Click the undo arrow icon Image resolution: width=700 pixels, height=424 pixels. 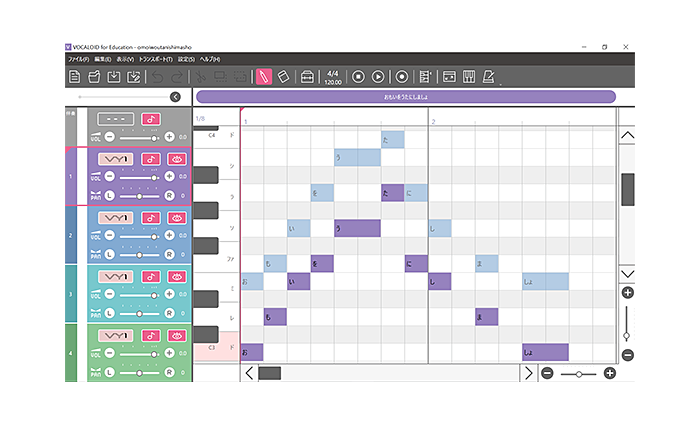[158, 77]
